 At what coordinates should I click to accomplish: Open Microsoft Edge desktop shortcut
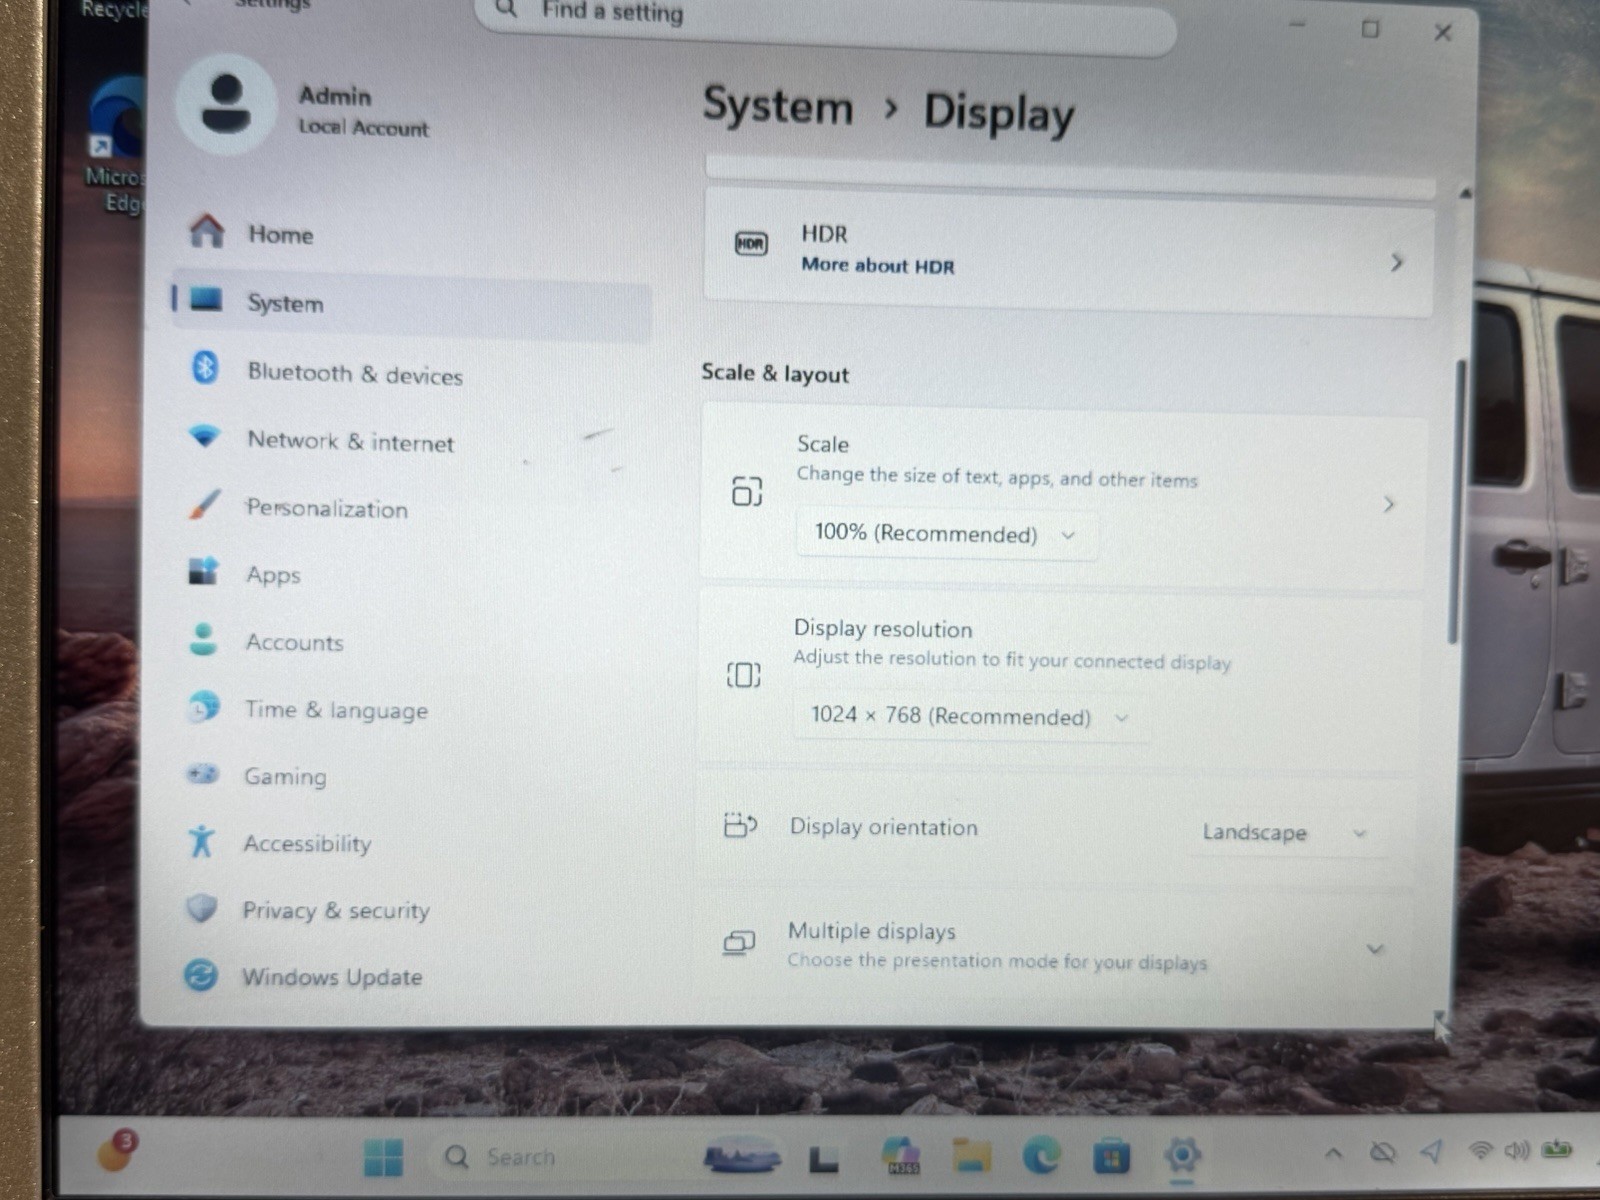click(118, 145)
